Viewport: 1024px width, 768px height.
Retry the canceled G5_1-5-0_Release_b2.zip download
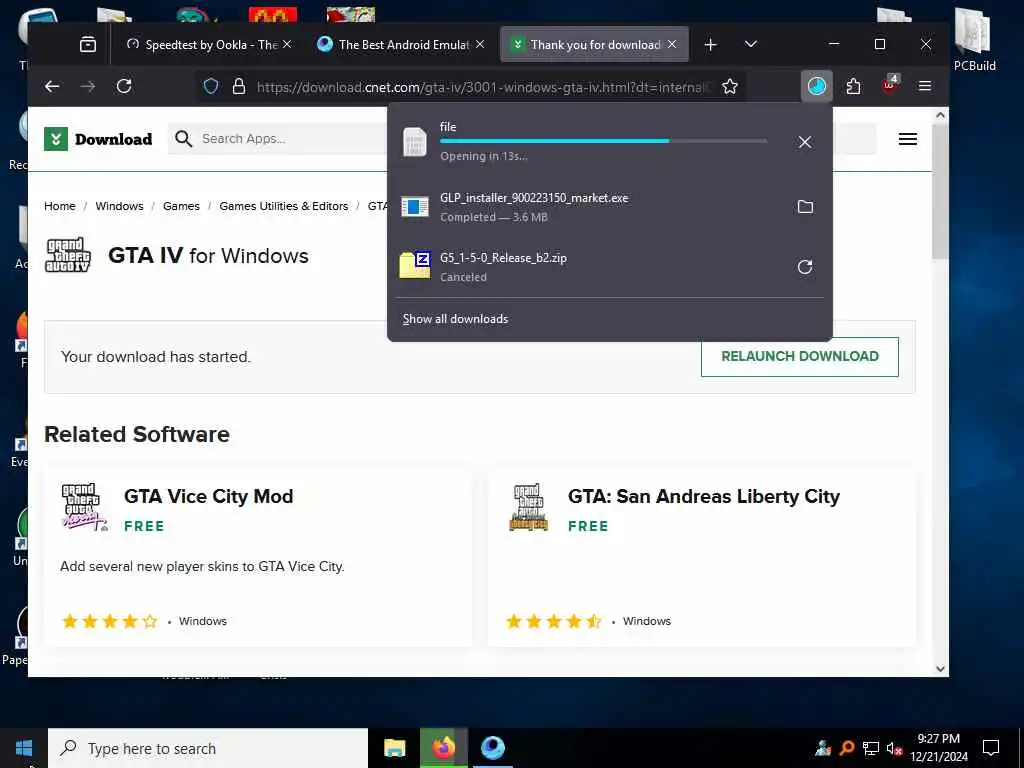tap(805, 266)
